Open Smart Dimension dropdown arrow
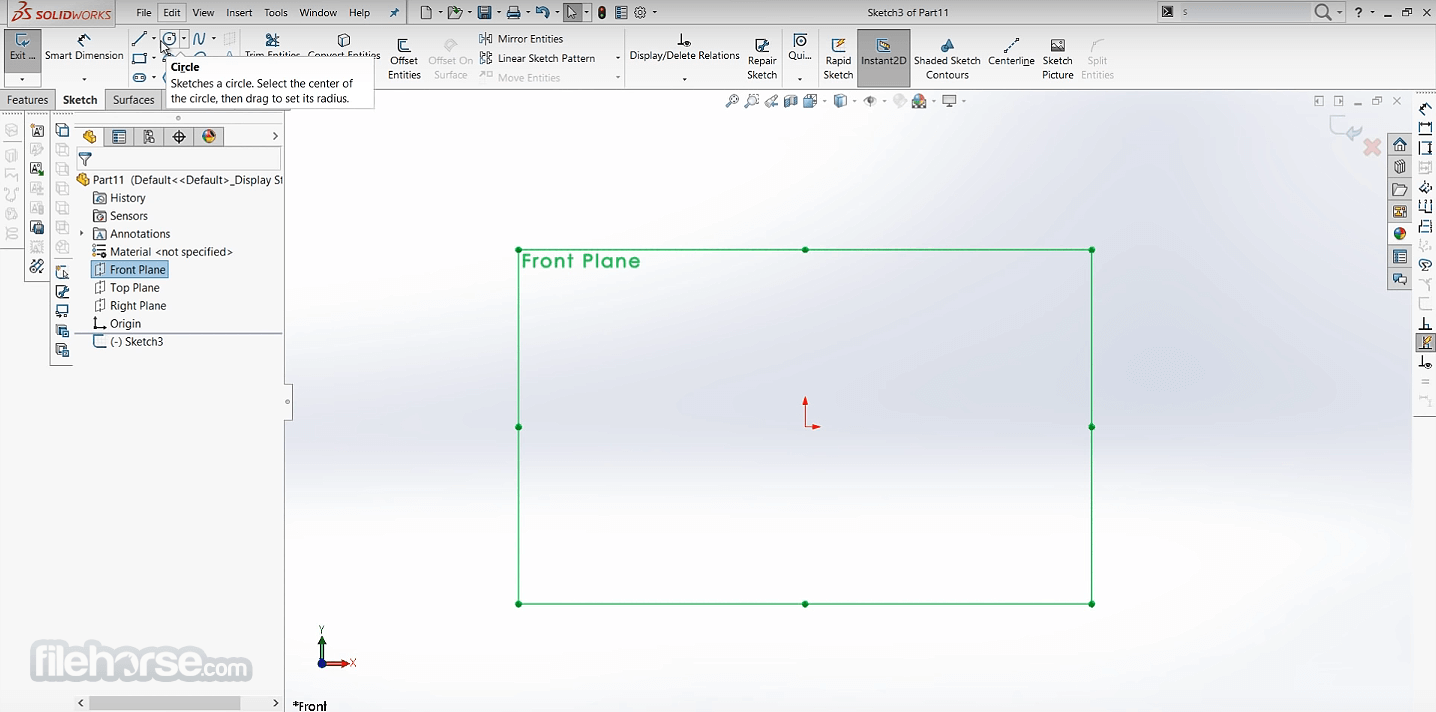 point(84,79)
